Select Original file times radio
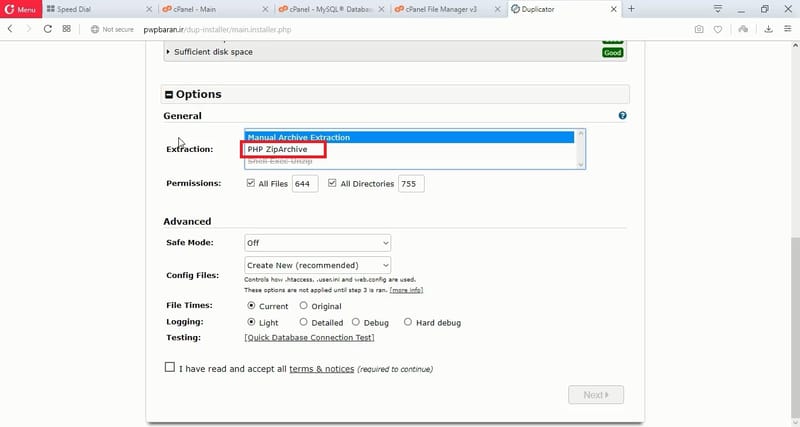800x427 pixels. click(x=304, y=306)
